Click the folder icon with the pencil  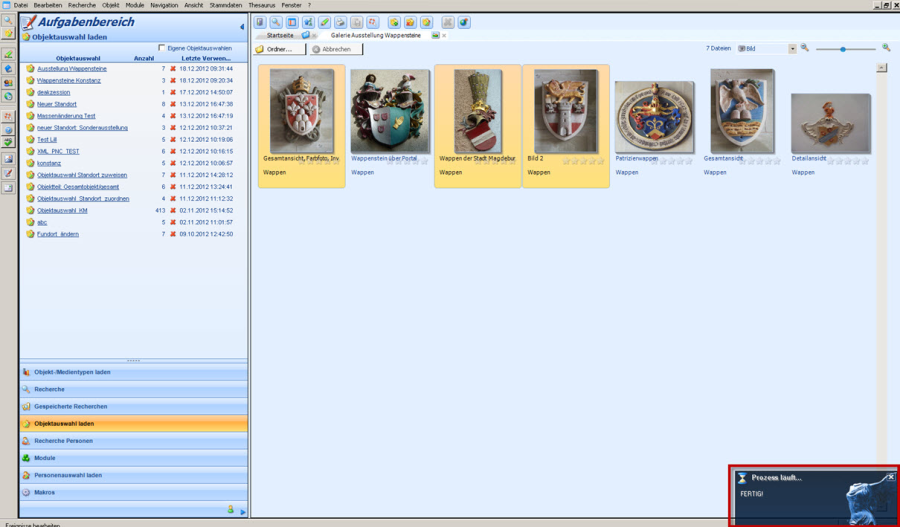[x=426, y=22]
